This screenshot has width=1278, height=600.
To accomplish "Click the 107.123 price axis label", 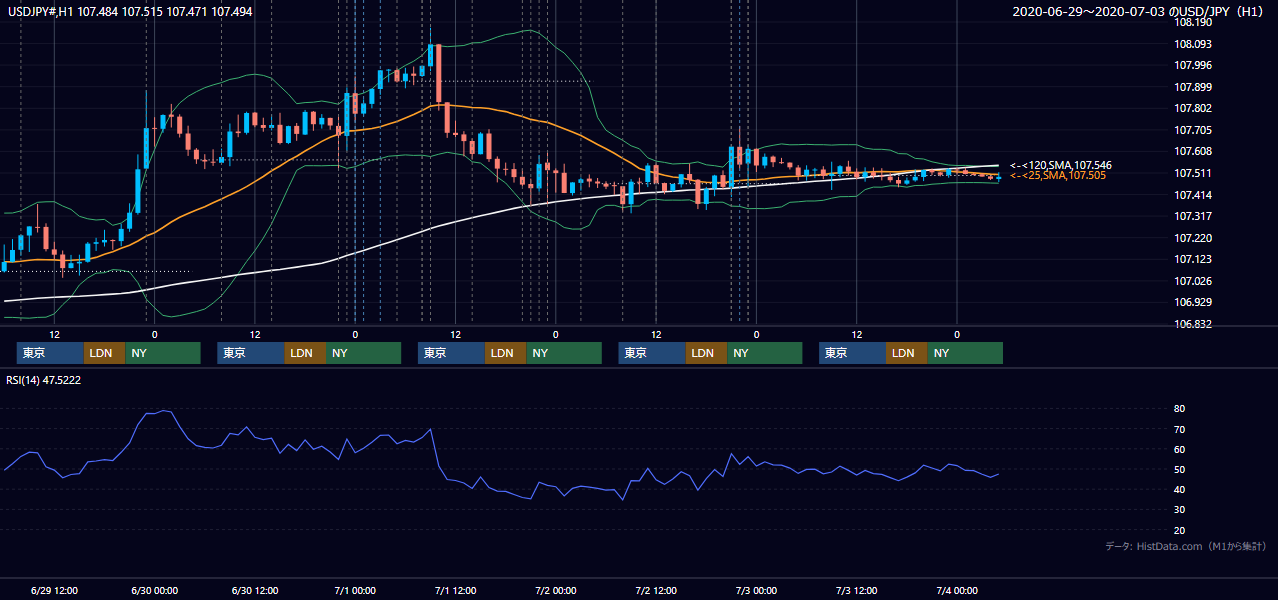I will click(1193, 259).
